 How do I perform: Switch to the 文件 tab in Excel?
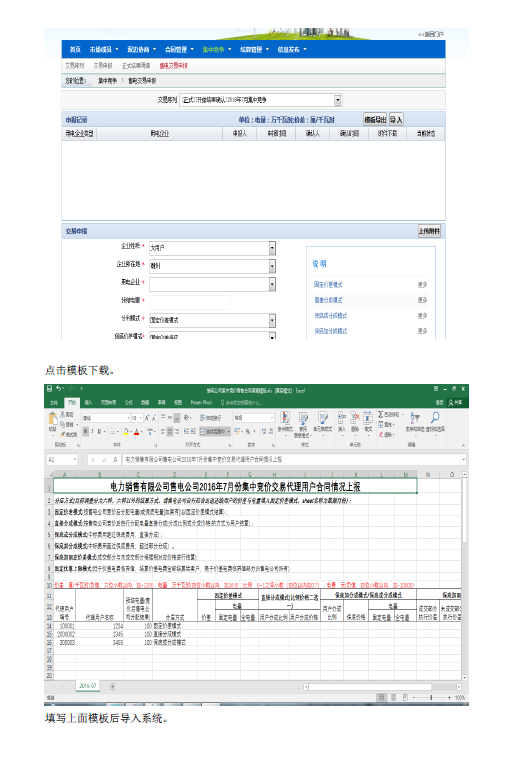54,403
